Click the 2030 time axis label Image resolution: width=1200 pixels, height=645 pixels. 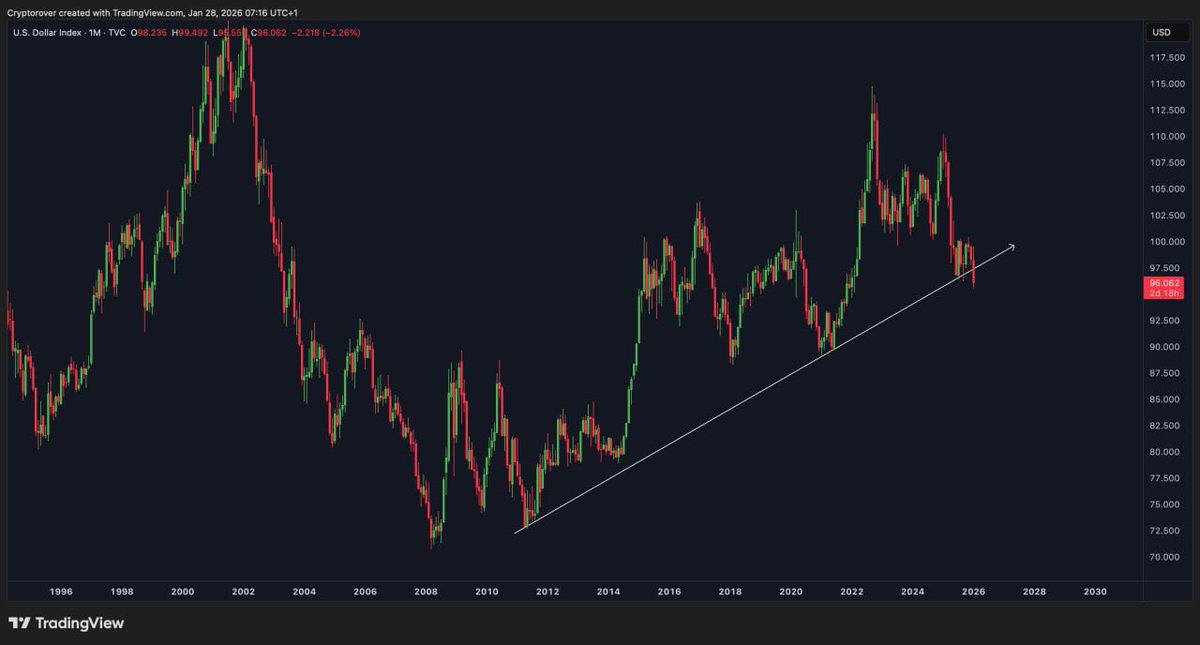1095,592
